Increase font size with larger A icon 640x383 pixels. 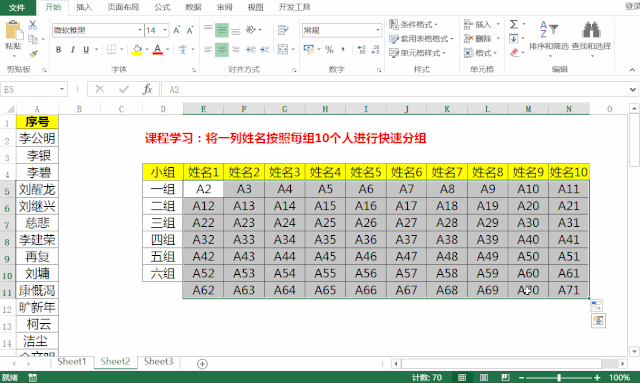point(177,30)
